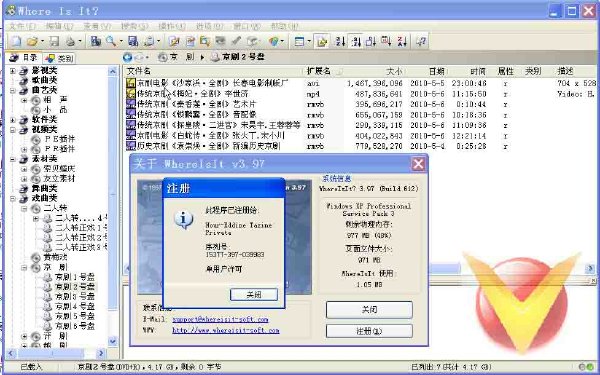Collapse the 戏曲类 tree node

pyautogui.click(x=13, y=199)
